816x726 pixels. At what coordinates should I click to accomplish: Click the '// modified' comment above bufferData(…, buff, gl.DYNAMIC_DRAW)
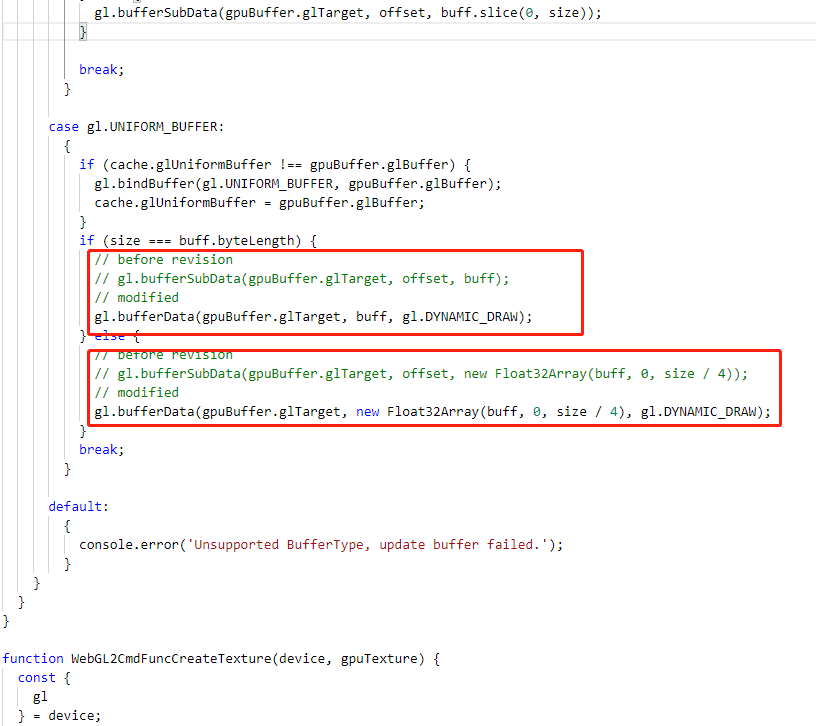point(136,297)
